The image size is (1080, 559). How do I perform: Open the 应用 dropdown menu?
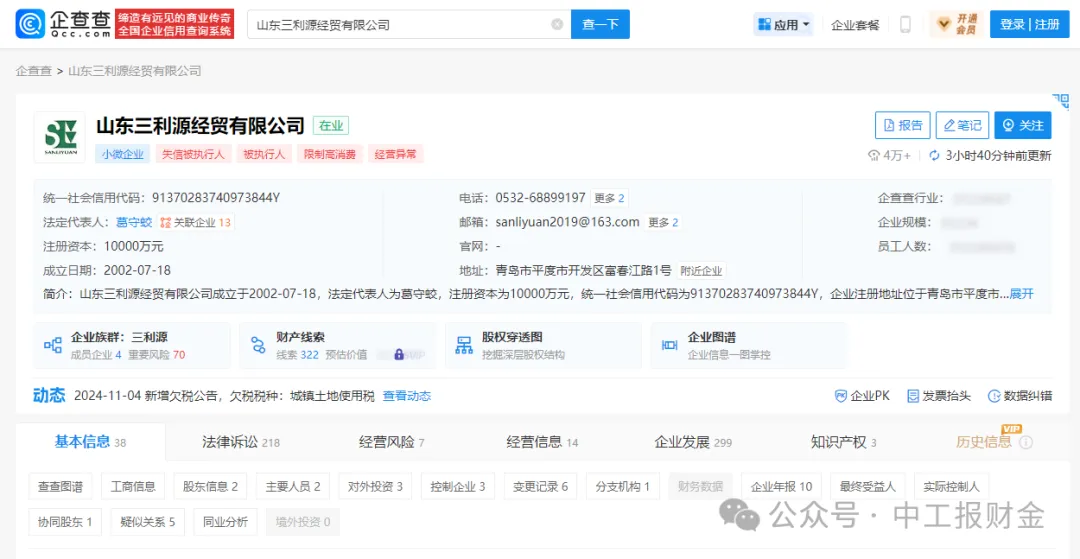click(x=784, y=25)
